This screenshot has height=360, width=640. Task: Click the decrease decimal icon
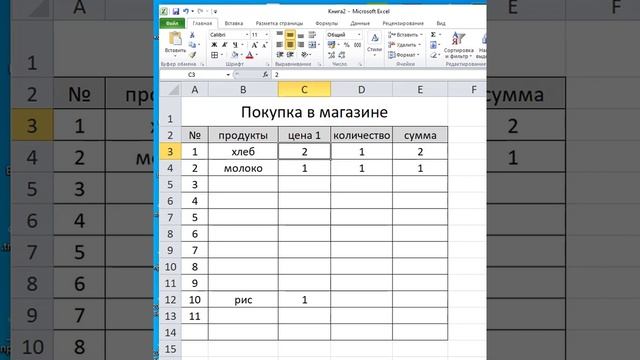(x=342, y=55)
